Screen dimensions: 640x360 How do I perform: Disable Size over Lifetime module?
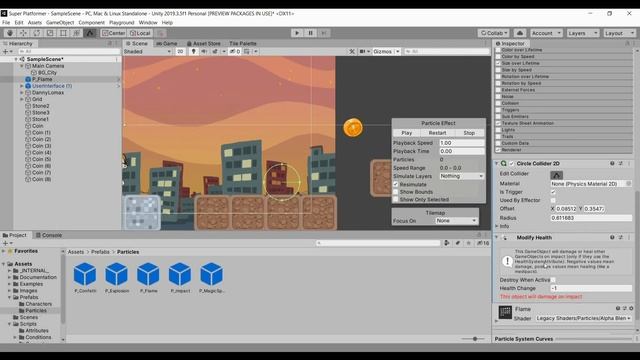tap(498, 63)
